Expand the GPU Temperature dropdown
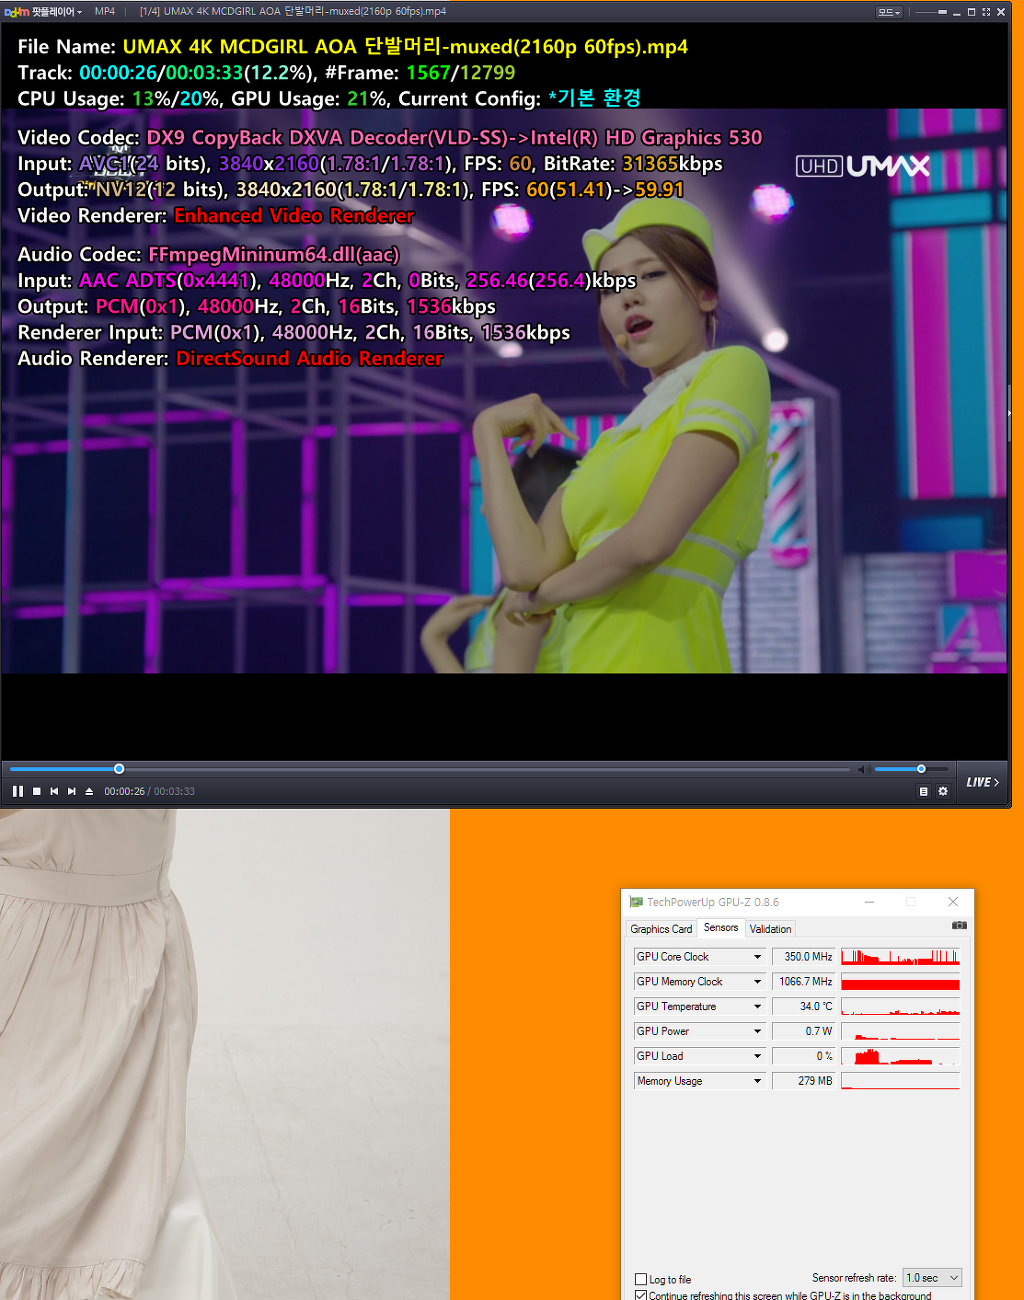The height and width of the screenshot is (1300, 1024). [x=757, y=1007]
